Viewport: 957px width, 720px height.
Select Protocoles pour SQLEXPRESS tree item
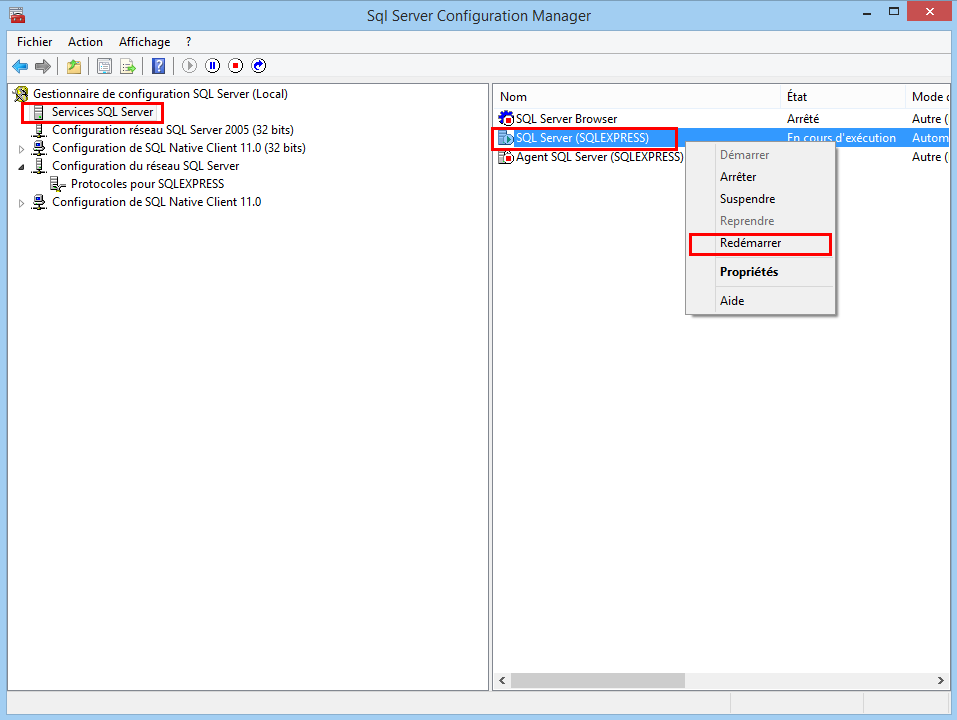pos(147,184)
